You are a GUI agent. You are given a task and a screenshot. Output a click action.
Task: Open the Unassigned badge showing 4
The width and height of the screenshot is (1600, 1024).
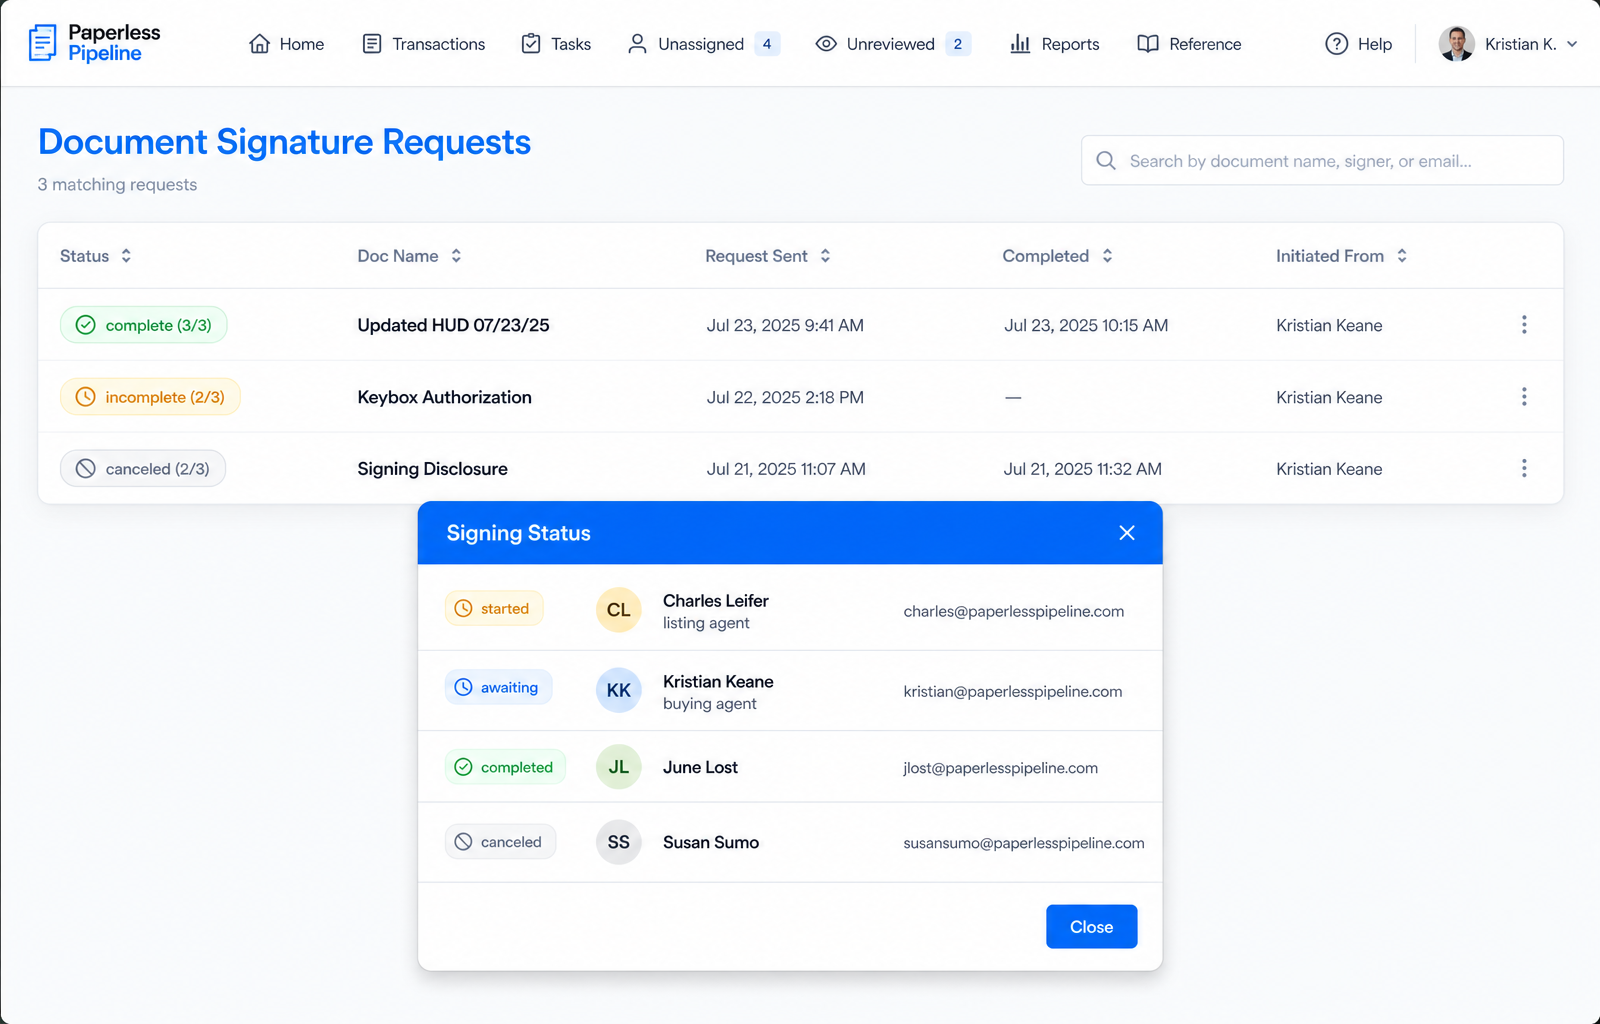pos(767,44)
